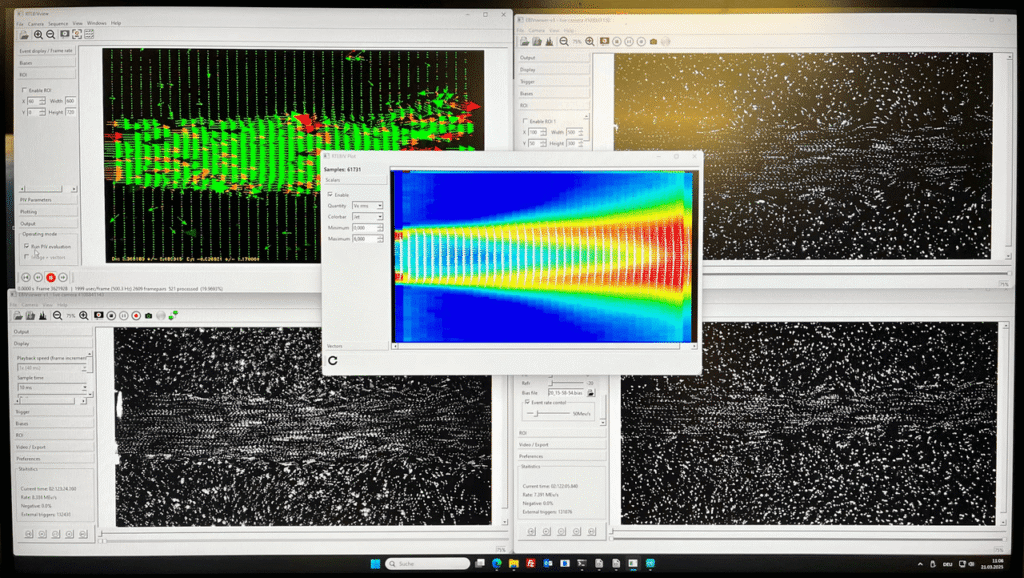Screen dimensions: 1024x578
Task: Toggle the Enable checkbox in Scalars panel
Action: [x=331, y=195]
